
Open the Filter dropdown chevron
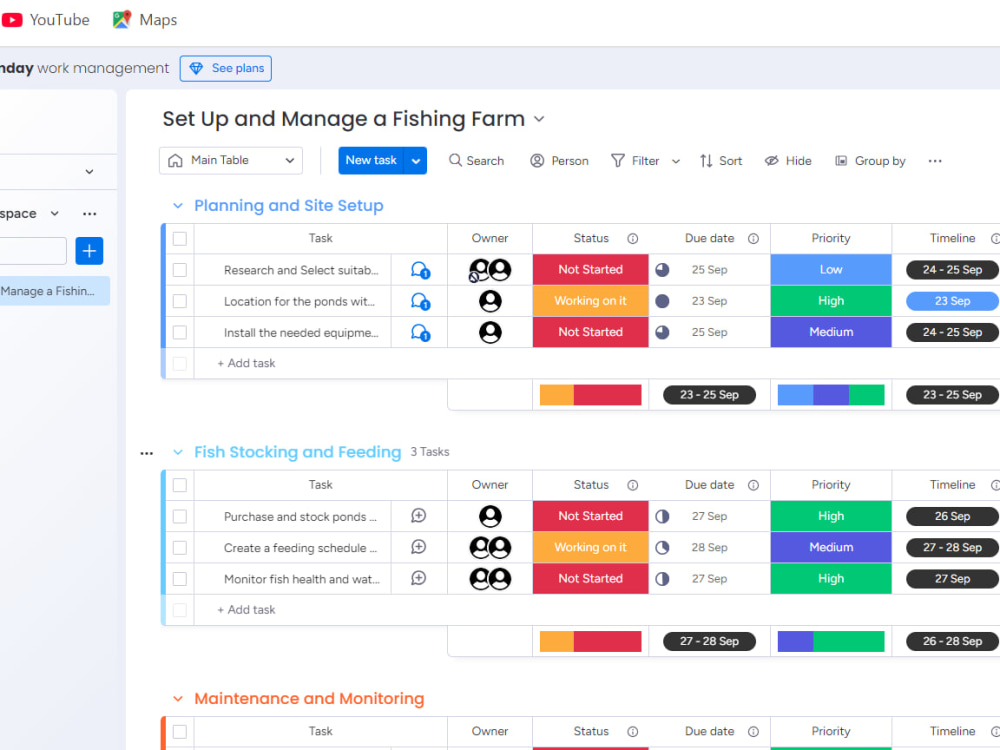676,161
